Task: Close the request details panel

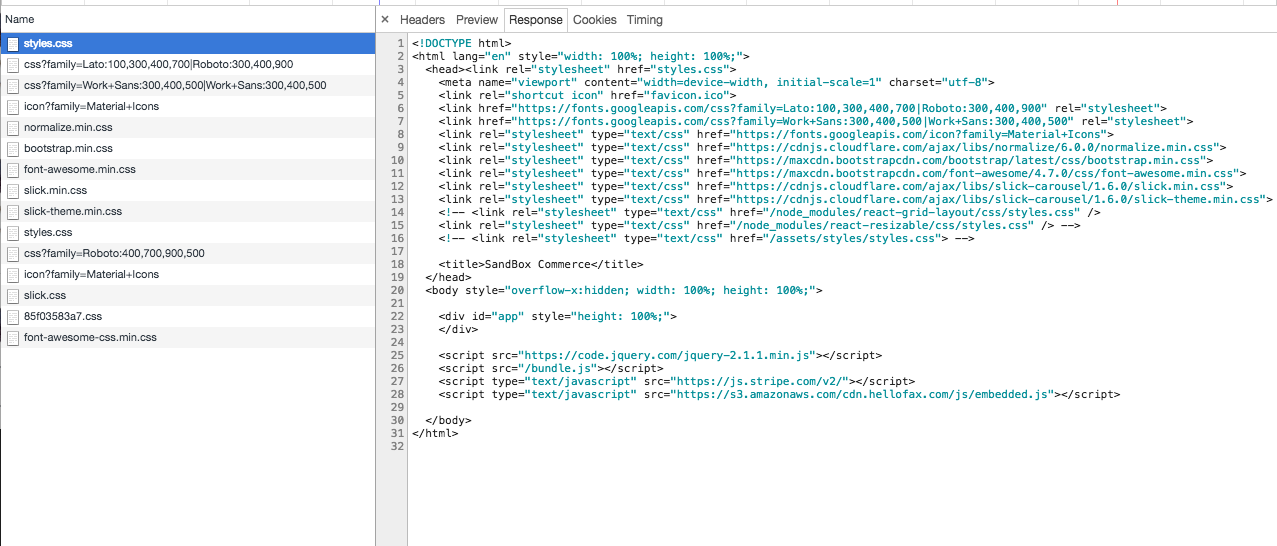Action: pyautogui.click(x=385, y=20)
